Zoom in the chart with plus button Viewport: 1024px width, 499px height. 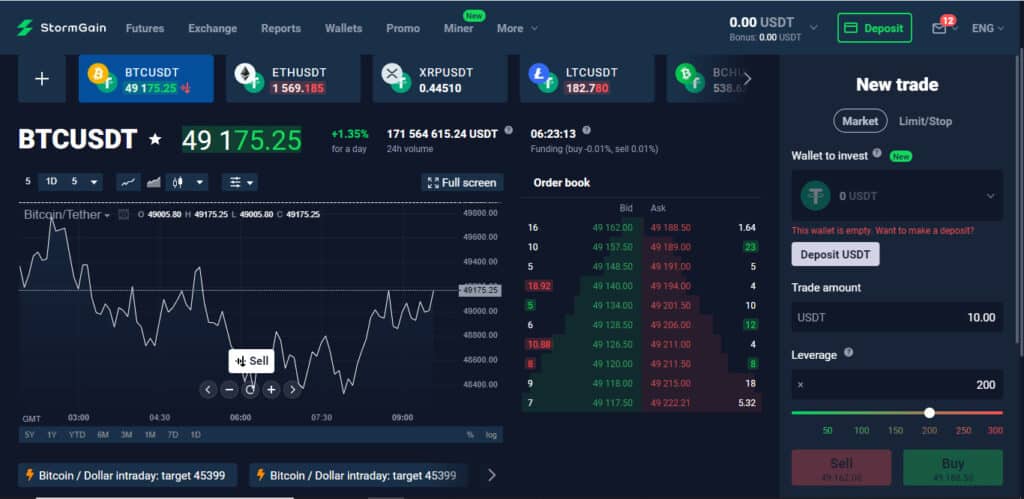click(x=272, y=390)
